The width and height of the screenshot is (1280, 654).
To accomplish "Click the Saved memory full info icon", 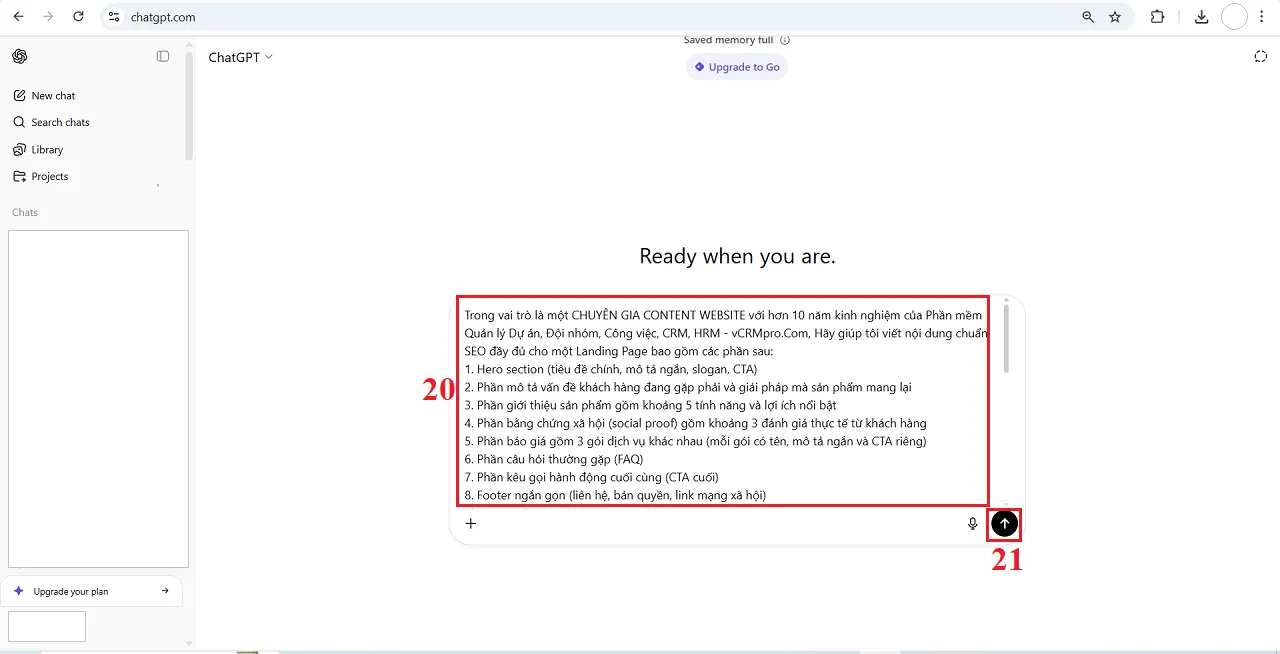I will pos(785,41).
